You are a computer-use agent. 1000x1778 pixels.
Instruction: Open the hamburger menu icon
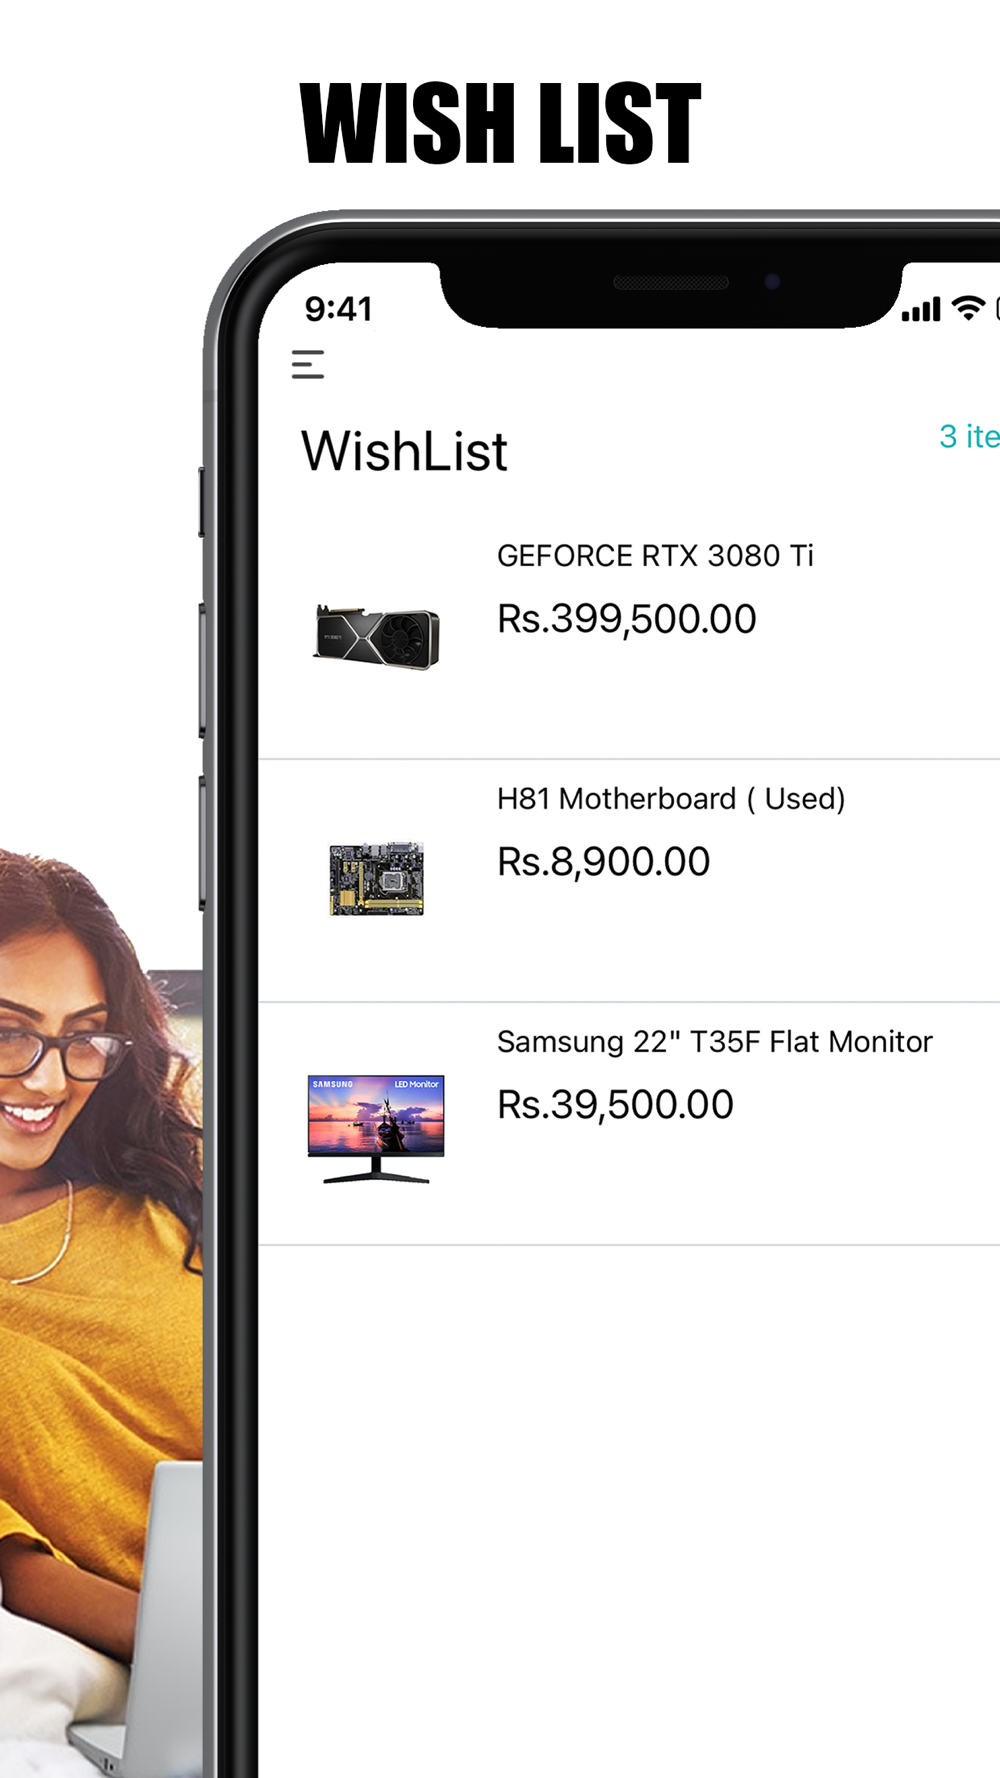308,364
